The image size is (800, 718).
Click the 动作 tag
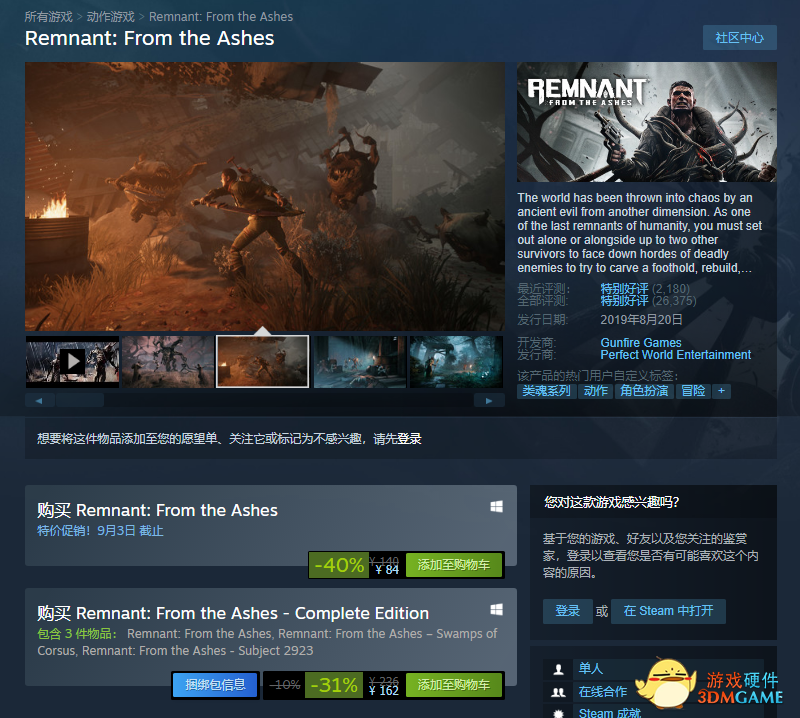595,391
